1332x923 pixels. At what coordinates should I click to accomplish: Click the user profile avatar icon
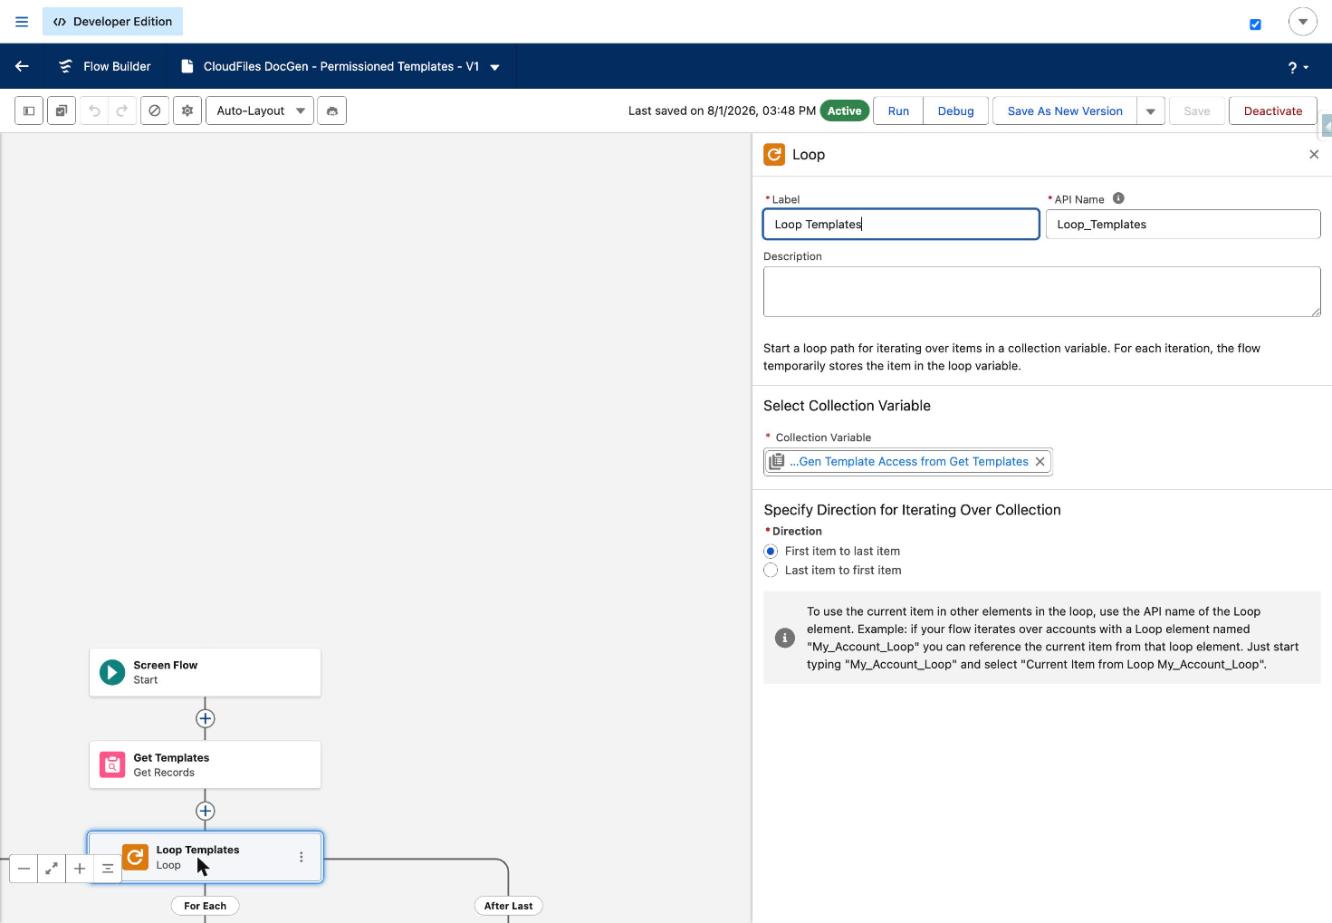[1303, 21]
